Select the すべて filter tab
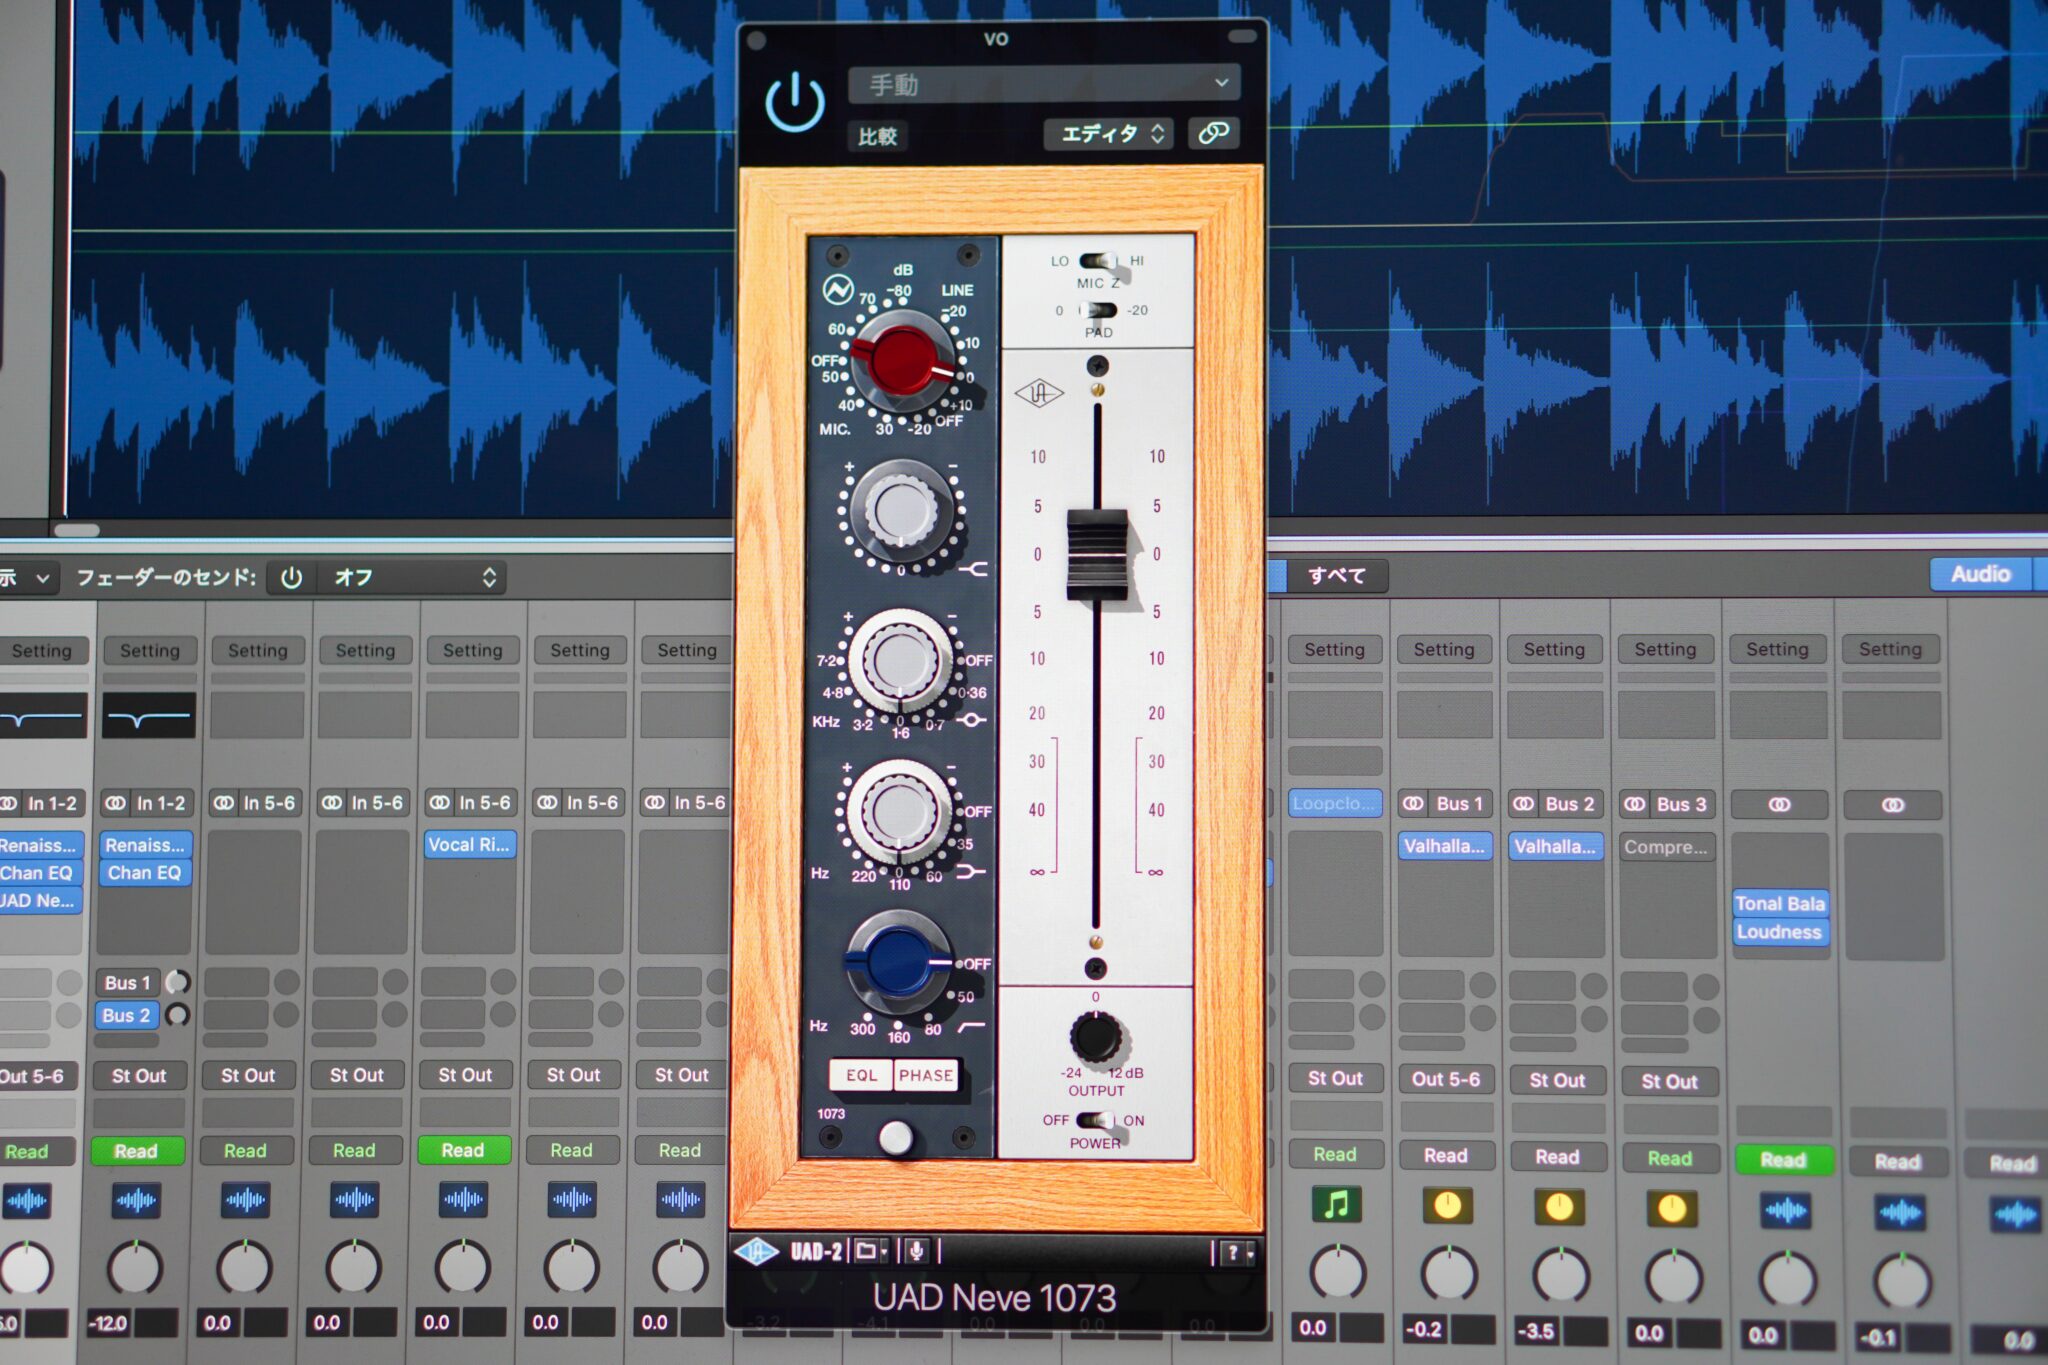This screenshot has width=2048, height=1365. pos(1336,575)
